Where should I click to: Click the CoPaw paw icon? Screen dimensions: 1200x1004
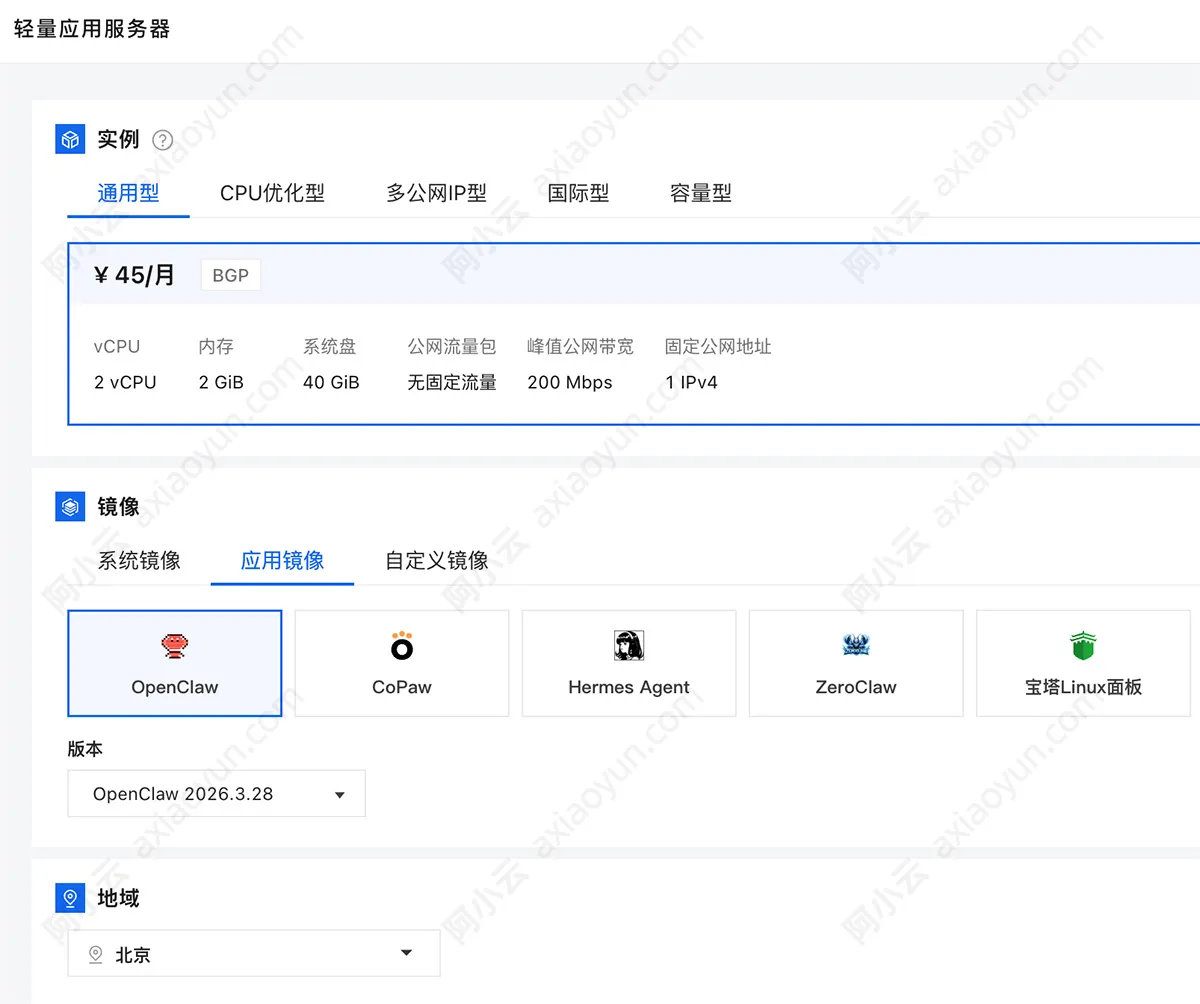click(401, 646)
